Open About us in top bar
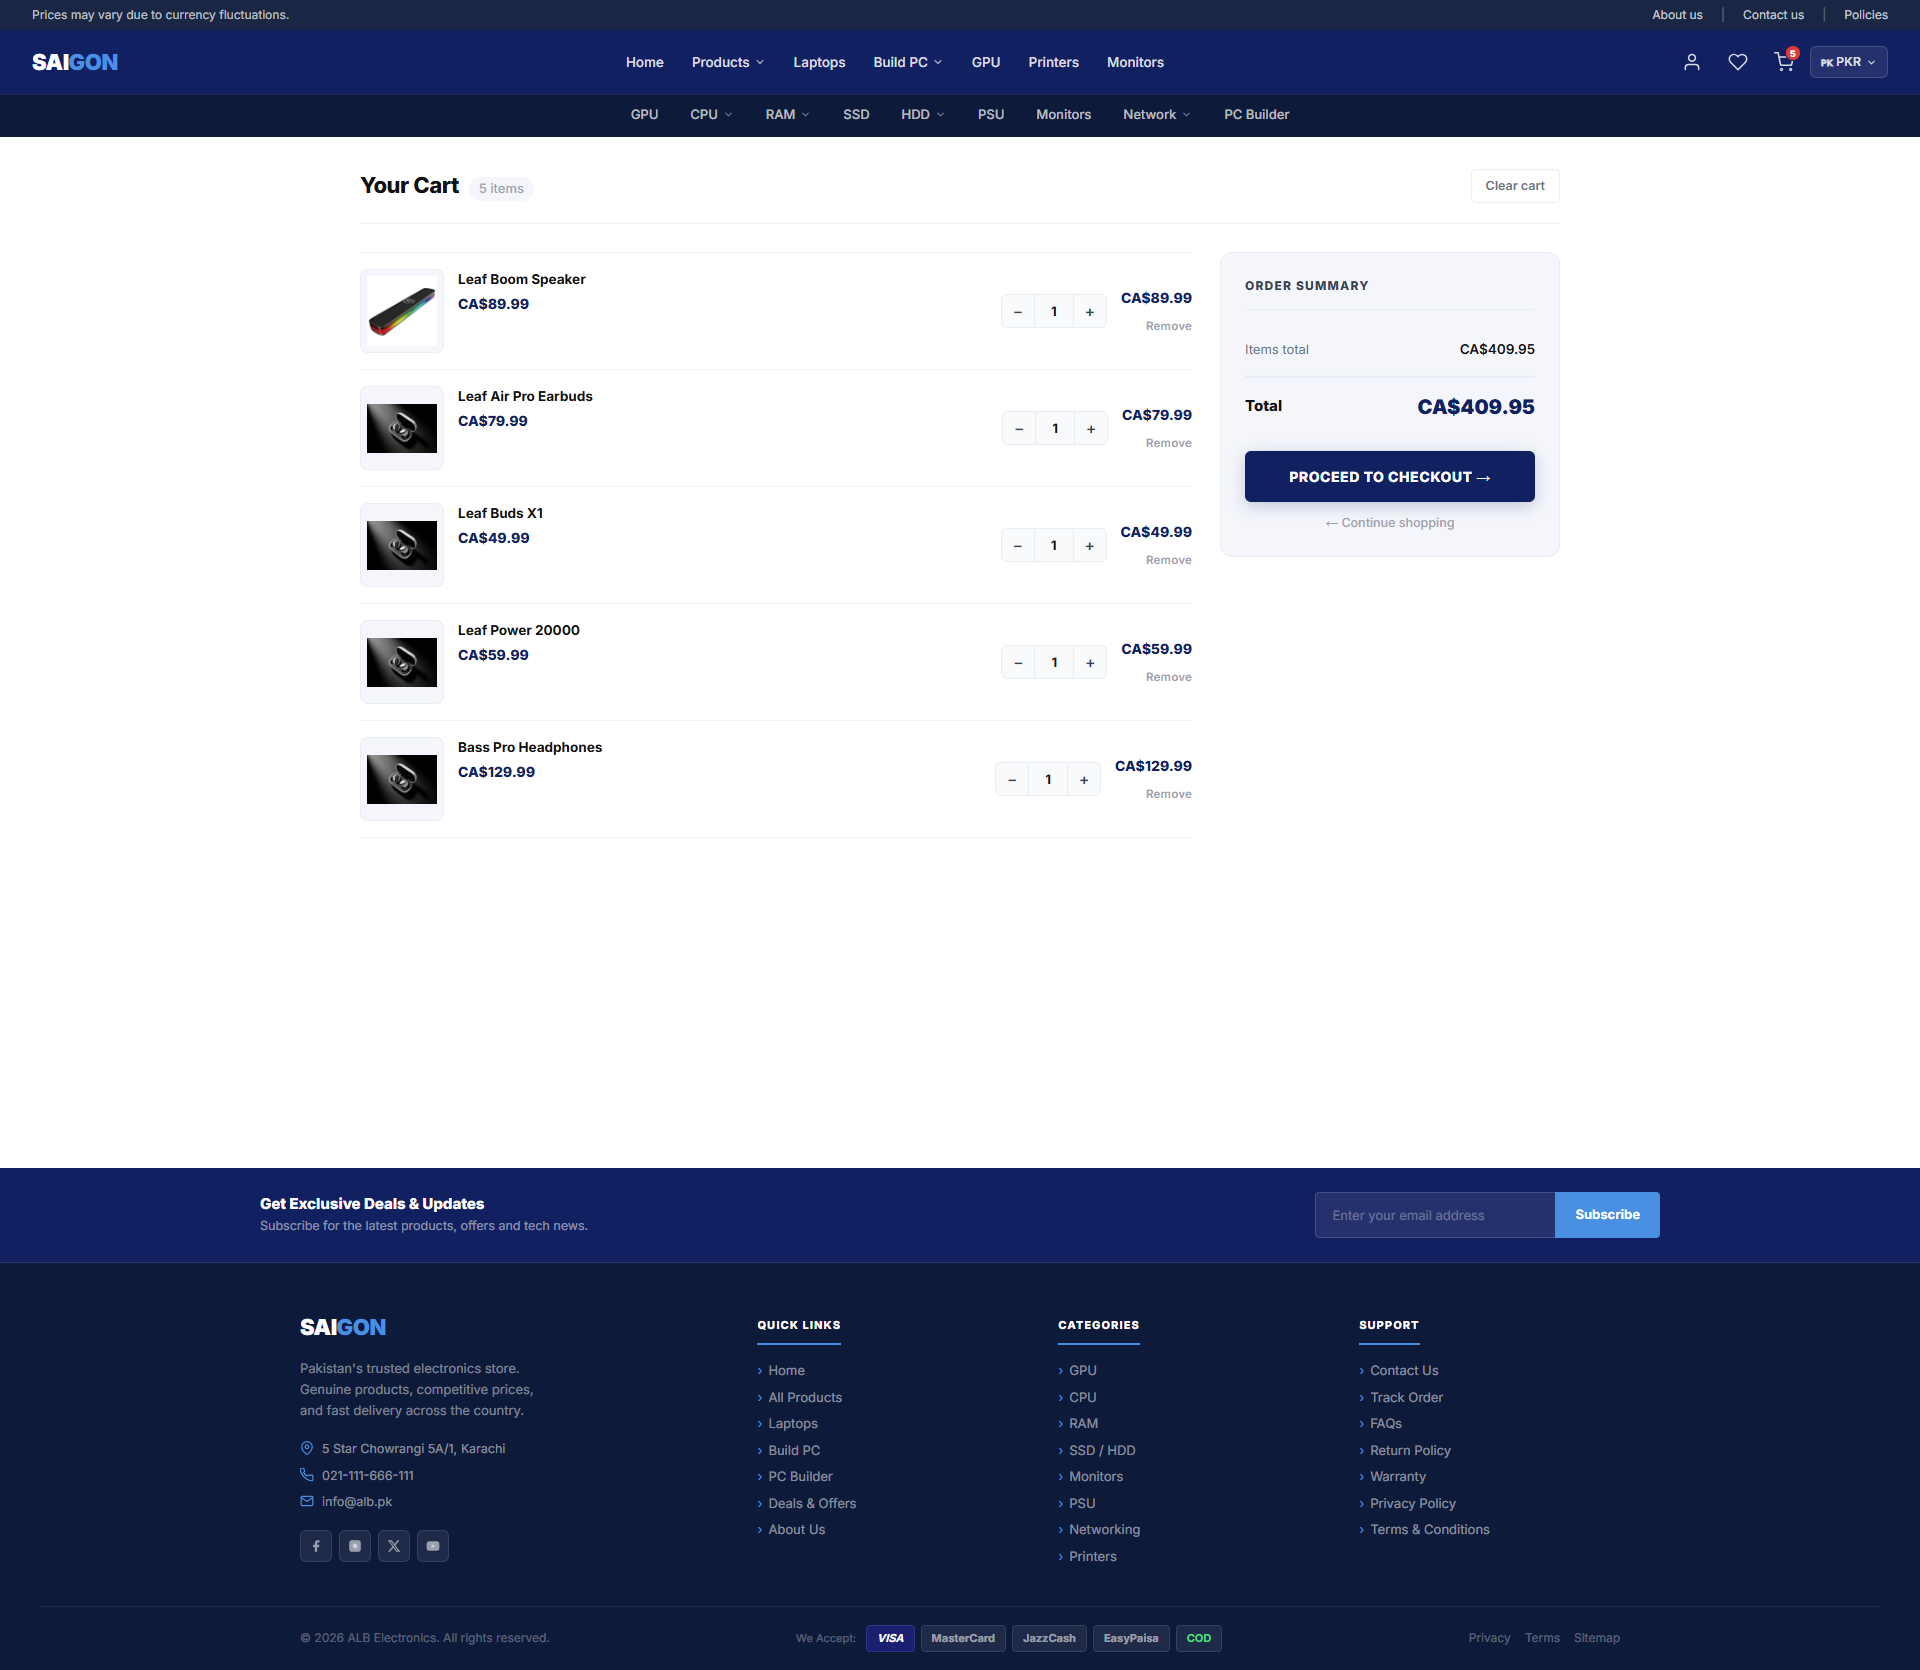The height and width of the screenshot is (1670, 1920). point(1677,15)
